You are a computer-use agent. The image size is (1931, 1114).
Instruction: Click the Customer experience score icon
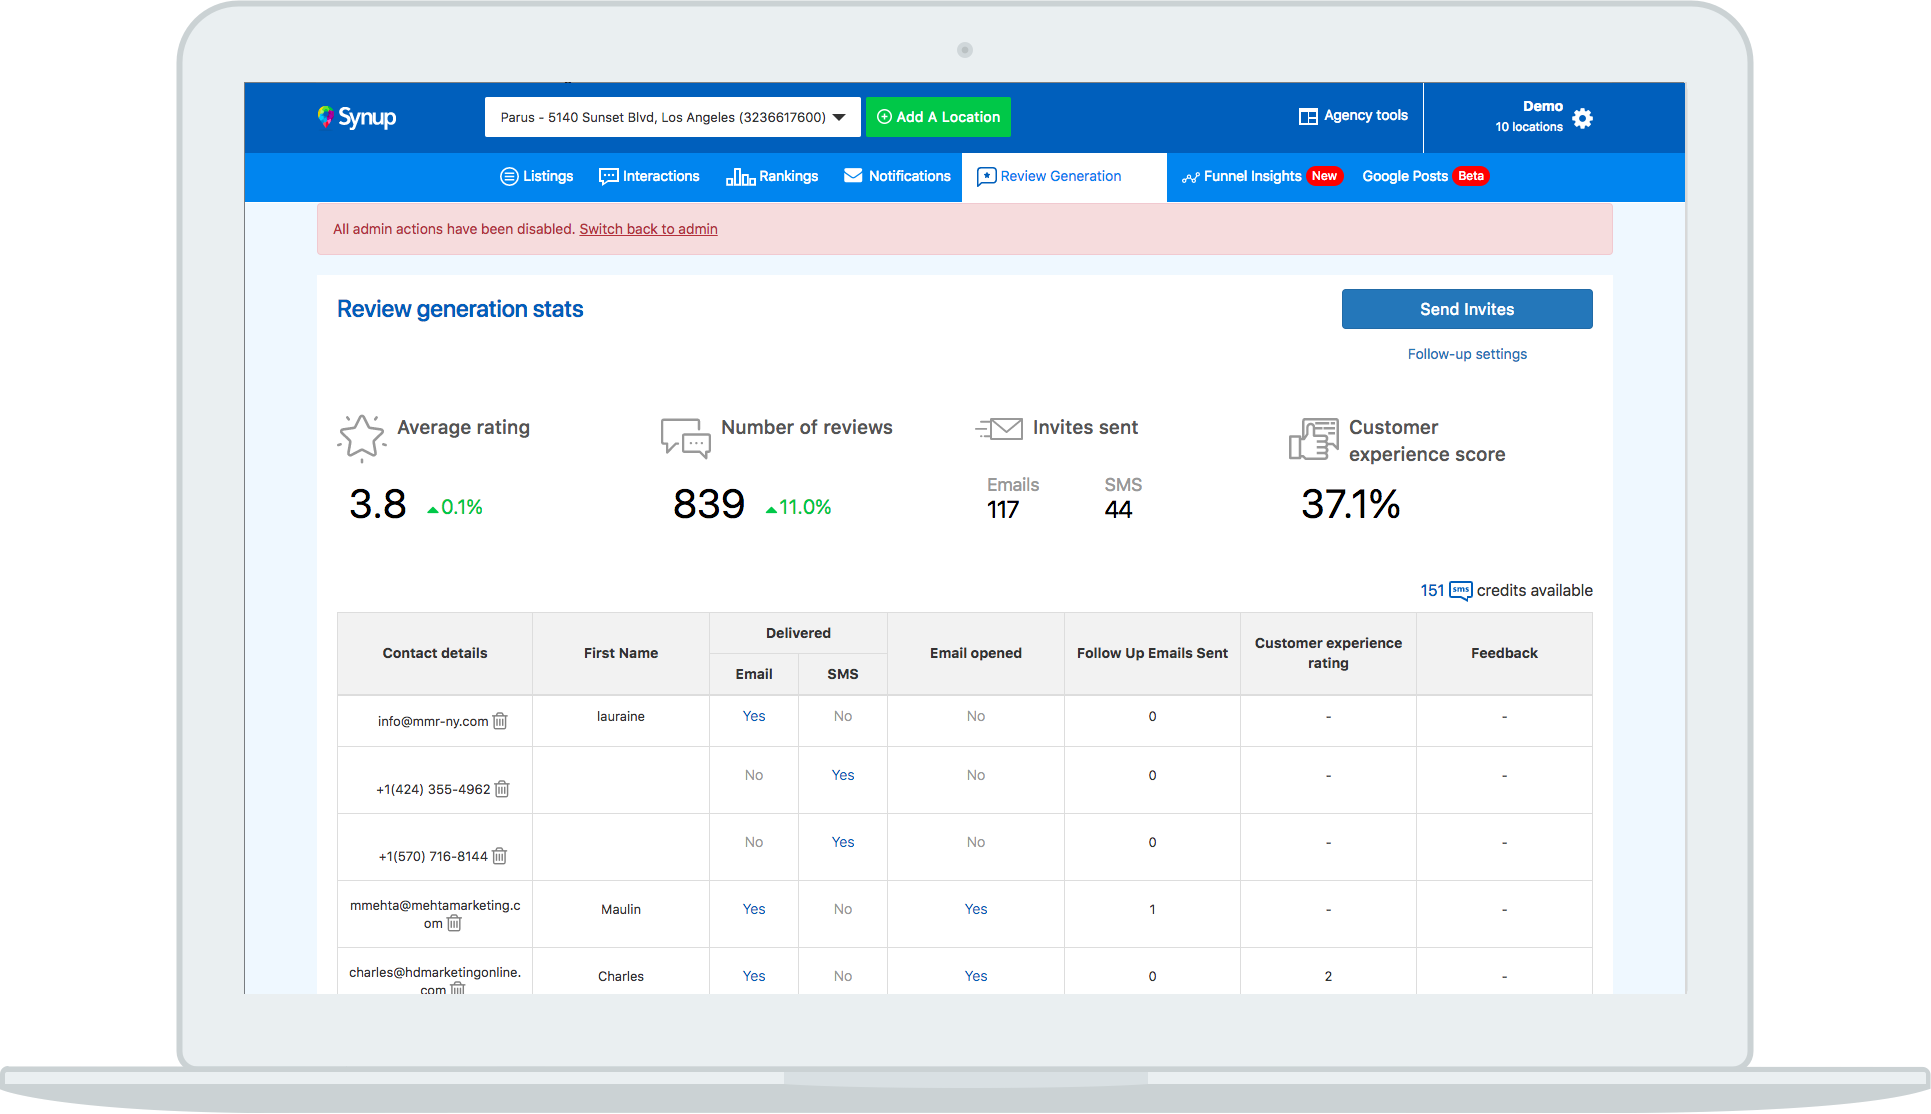[1313, 439]
